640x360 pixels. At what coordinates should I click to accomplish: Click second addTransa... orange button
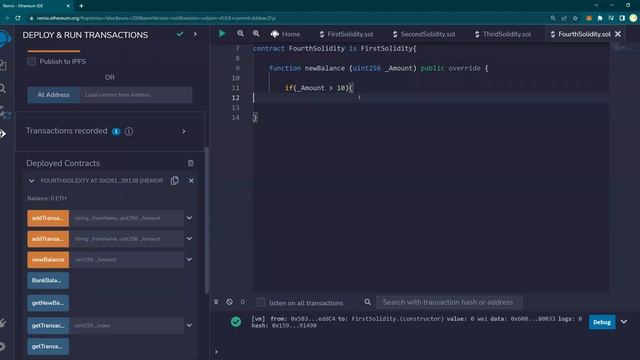point(48,239)
